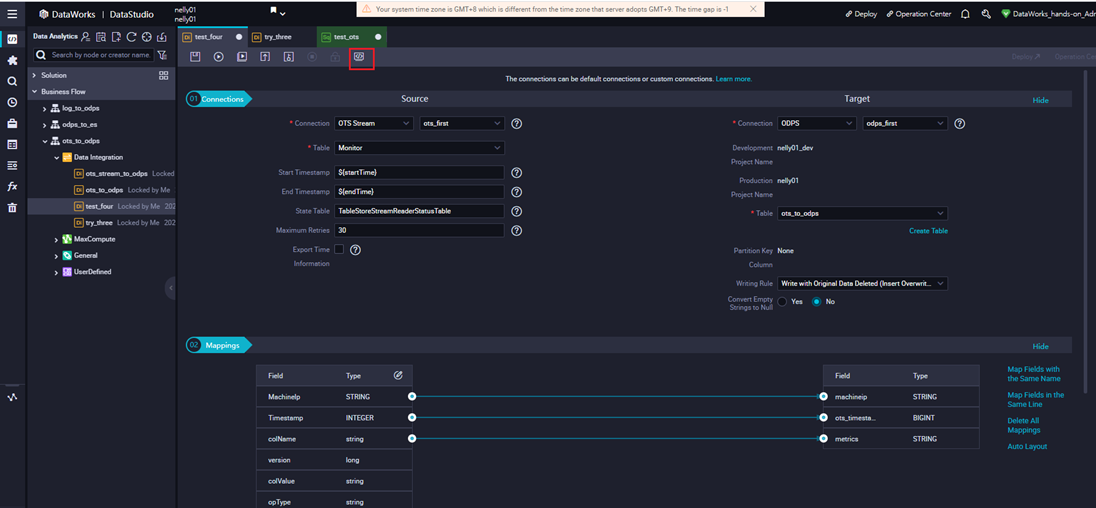Click Map Fields in the Same Line
Screen dimensions: 1096x508
pyautogui.click(x=1036, y=399)
